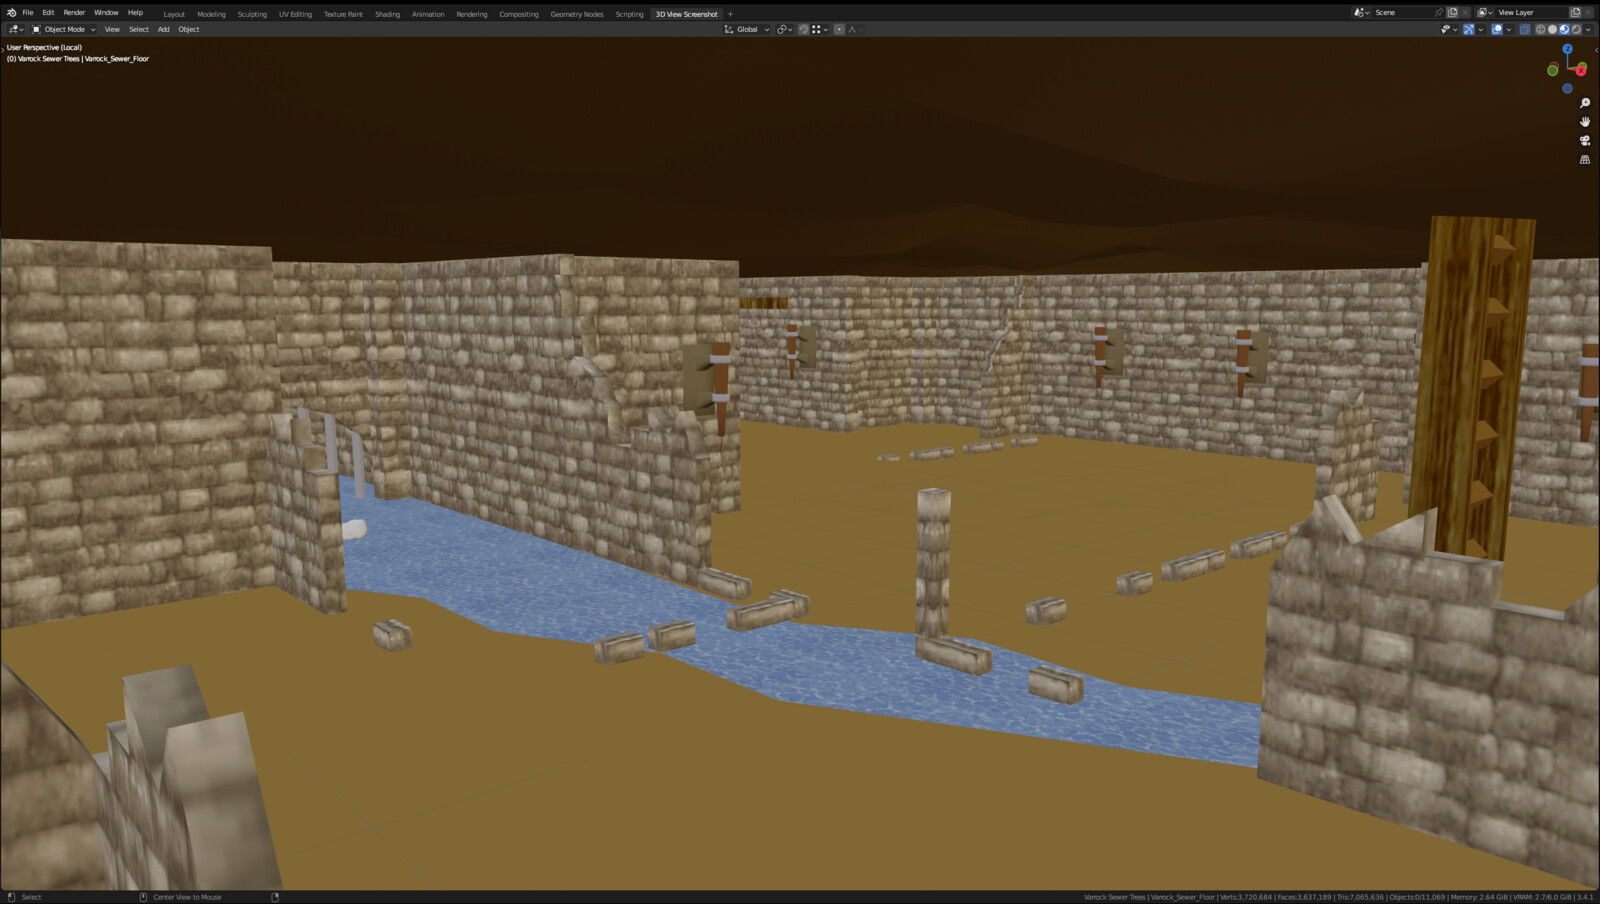Click the Z axis on navigation gizmo
The width and height of the screenshot is (1600, 904).
[1567, 49]
